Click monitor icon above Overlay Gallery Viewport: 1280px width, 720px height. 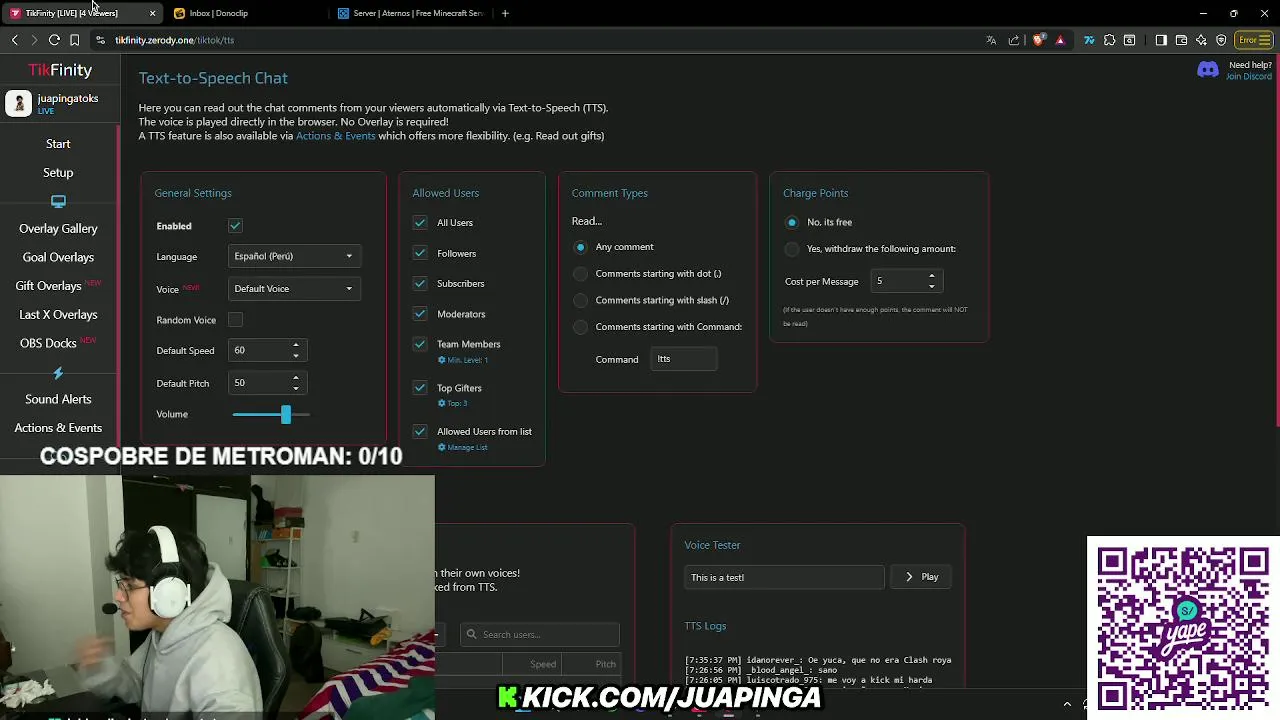tap(58, 201)
